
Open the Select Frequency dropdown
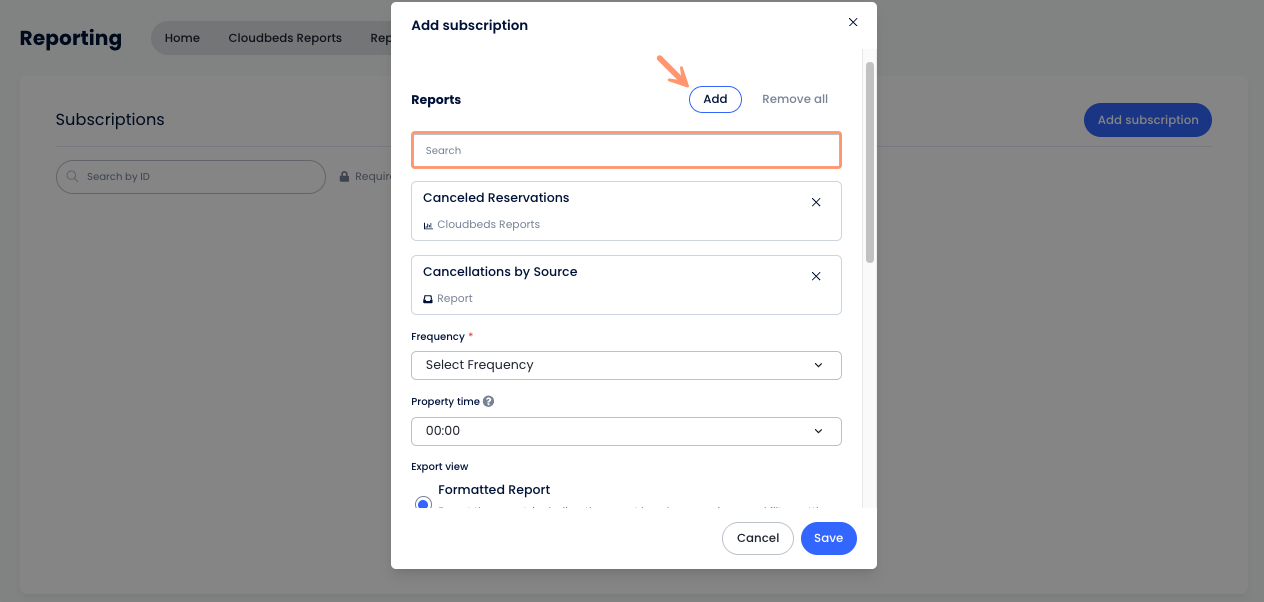(x=626, y=365)
